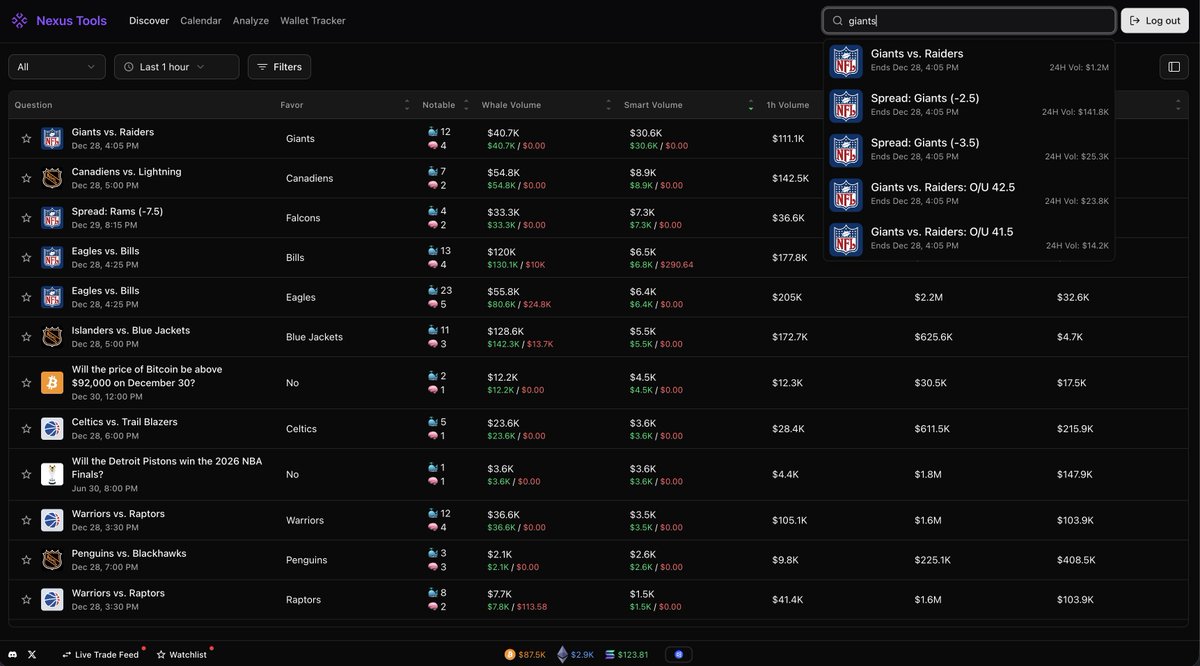Screen dimensions: 1200x666
Task: Click the Nexus Tools logo icon
Action: [x=19, y=20]
